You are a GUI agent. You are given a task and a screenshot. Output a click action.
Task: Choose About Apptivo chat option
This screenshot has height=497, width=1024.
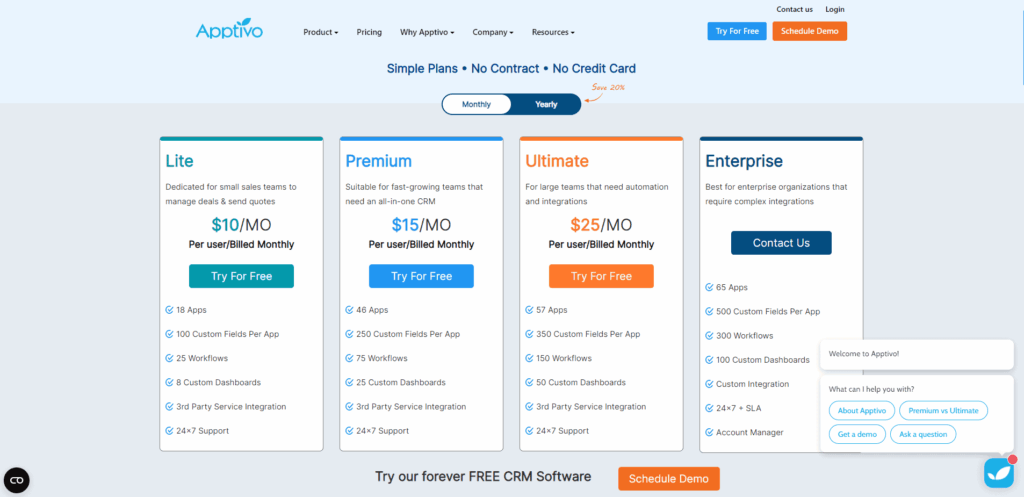(x=861, y=411)
